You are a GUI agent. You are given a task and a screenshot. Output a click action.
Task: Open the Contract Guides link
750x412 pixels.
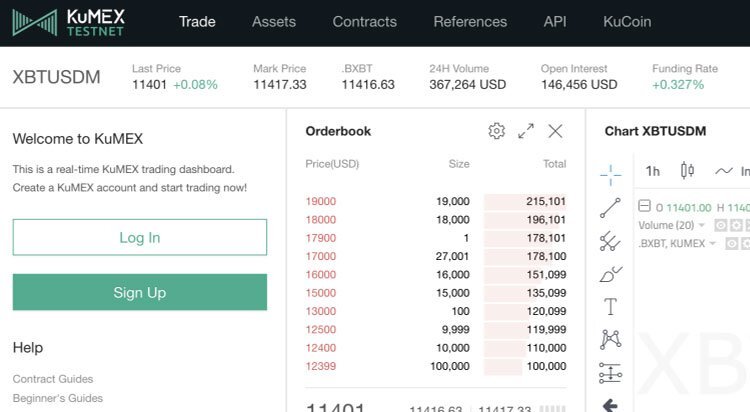pos(53,379)
